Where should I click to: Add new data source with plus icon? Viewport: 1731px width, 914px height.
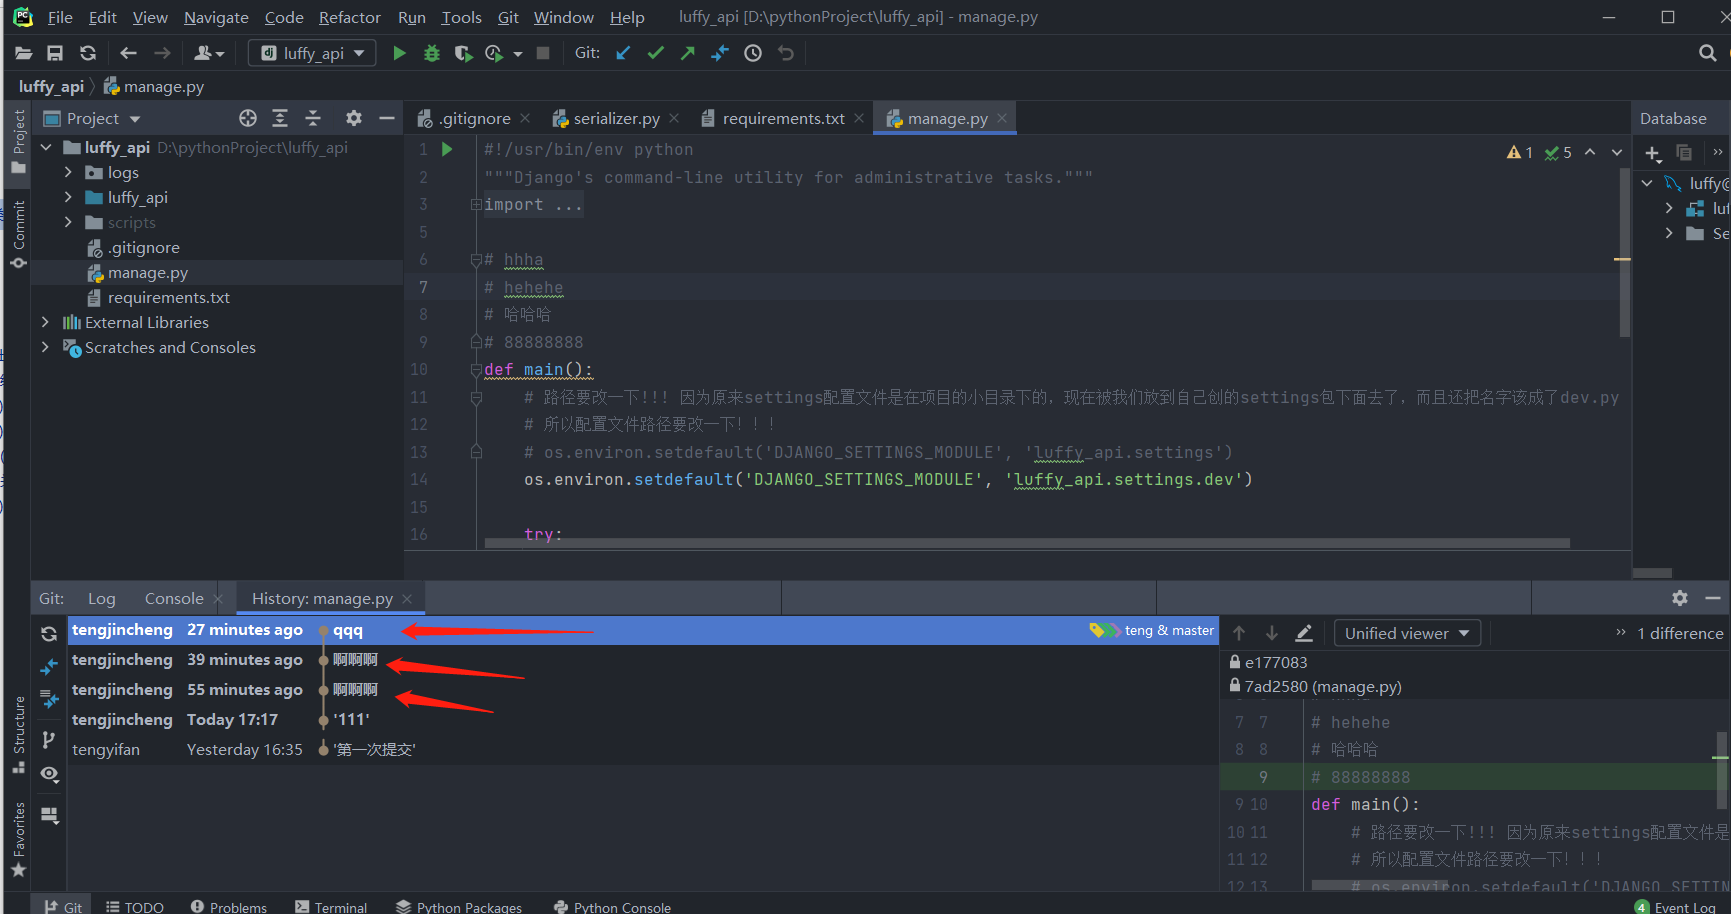(x=1653, y=153)
